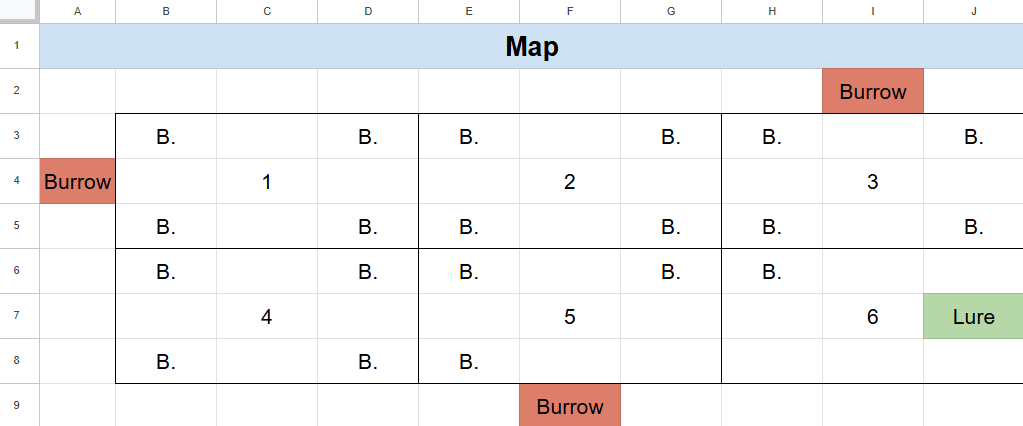Click the cell containing number 1
Screen dimensions: 1023x426
click(267, 181)
